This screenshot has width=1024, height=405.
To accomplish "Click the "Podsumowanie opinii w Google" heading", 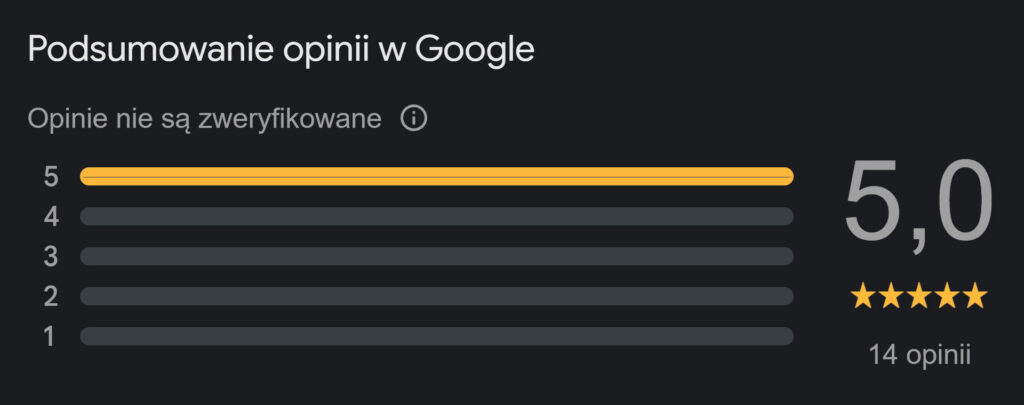I will pos(281,50).
